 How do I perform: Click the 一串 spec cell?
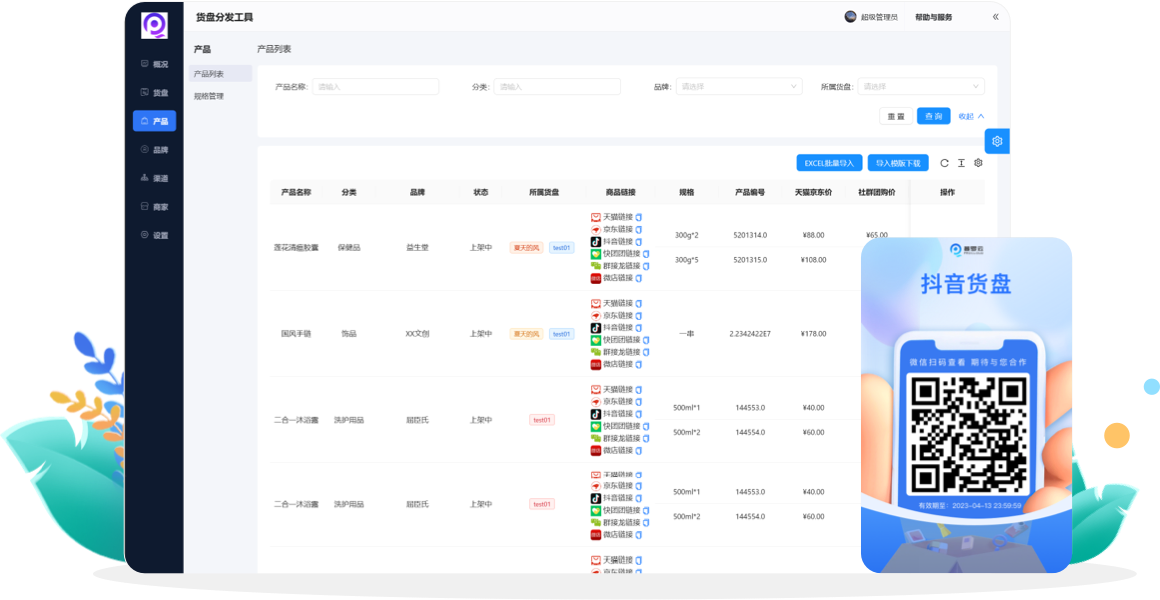pos(687,334)
